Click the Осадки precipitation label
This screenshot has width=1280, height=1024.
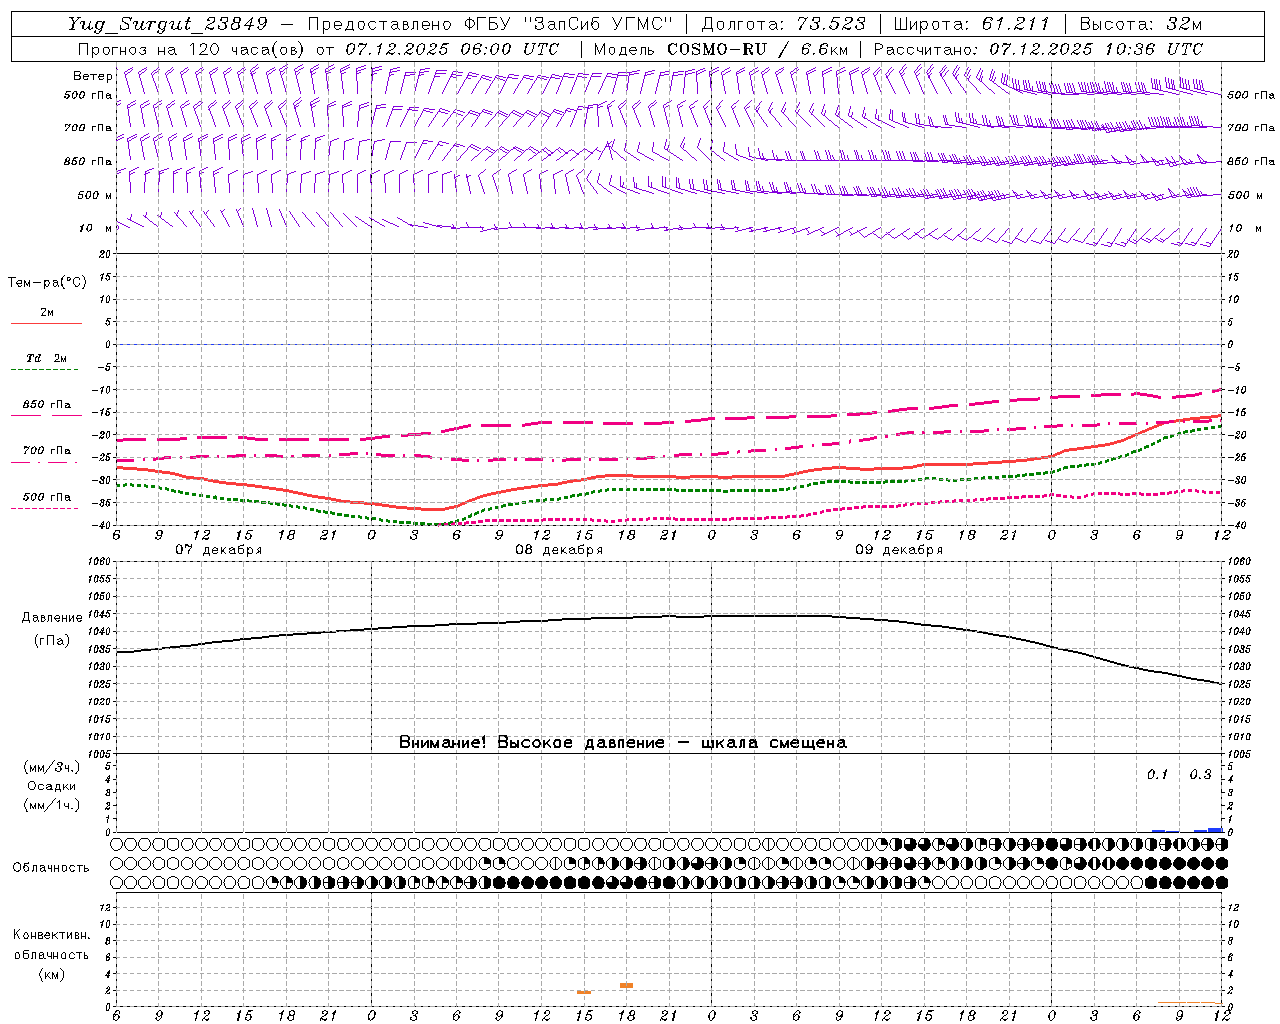pyautogui.click(x=52, y=786)
